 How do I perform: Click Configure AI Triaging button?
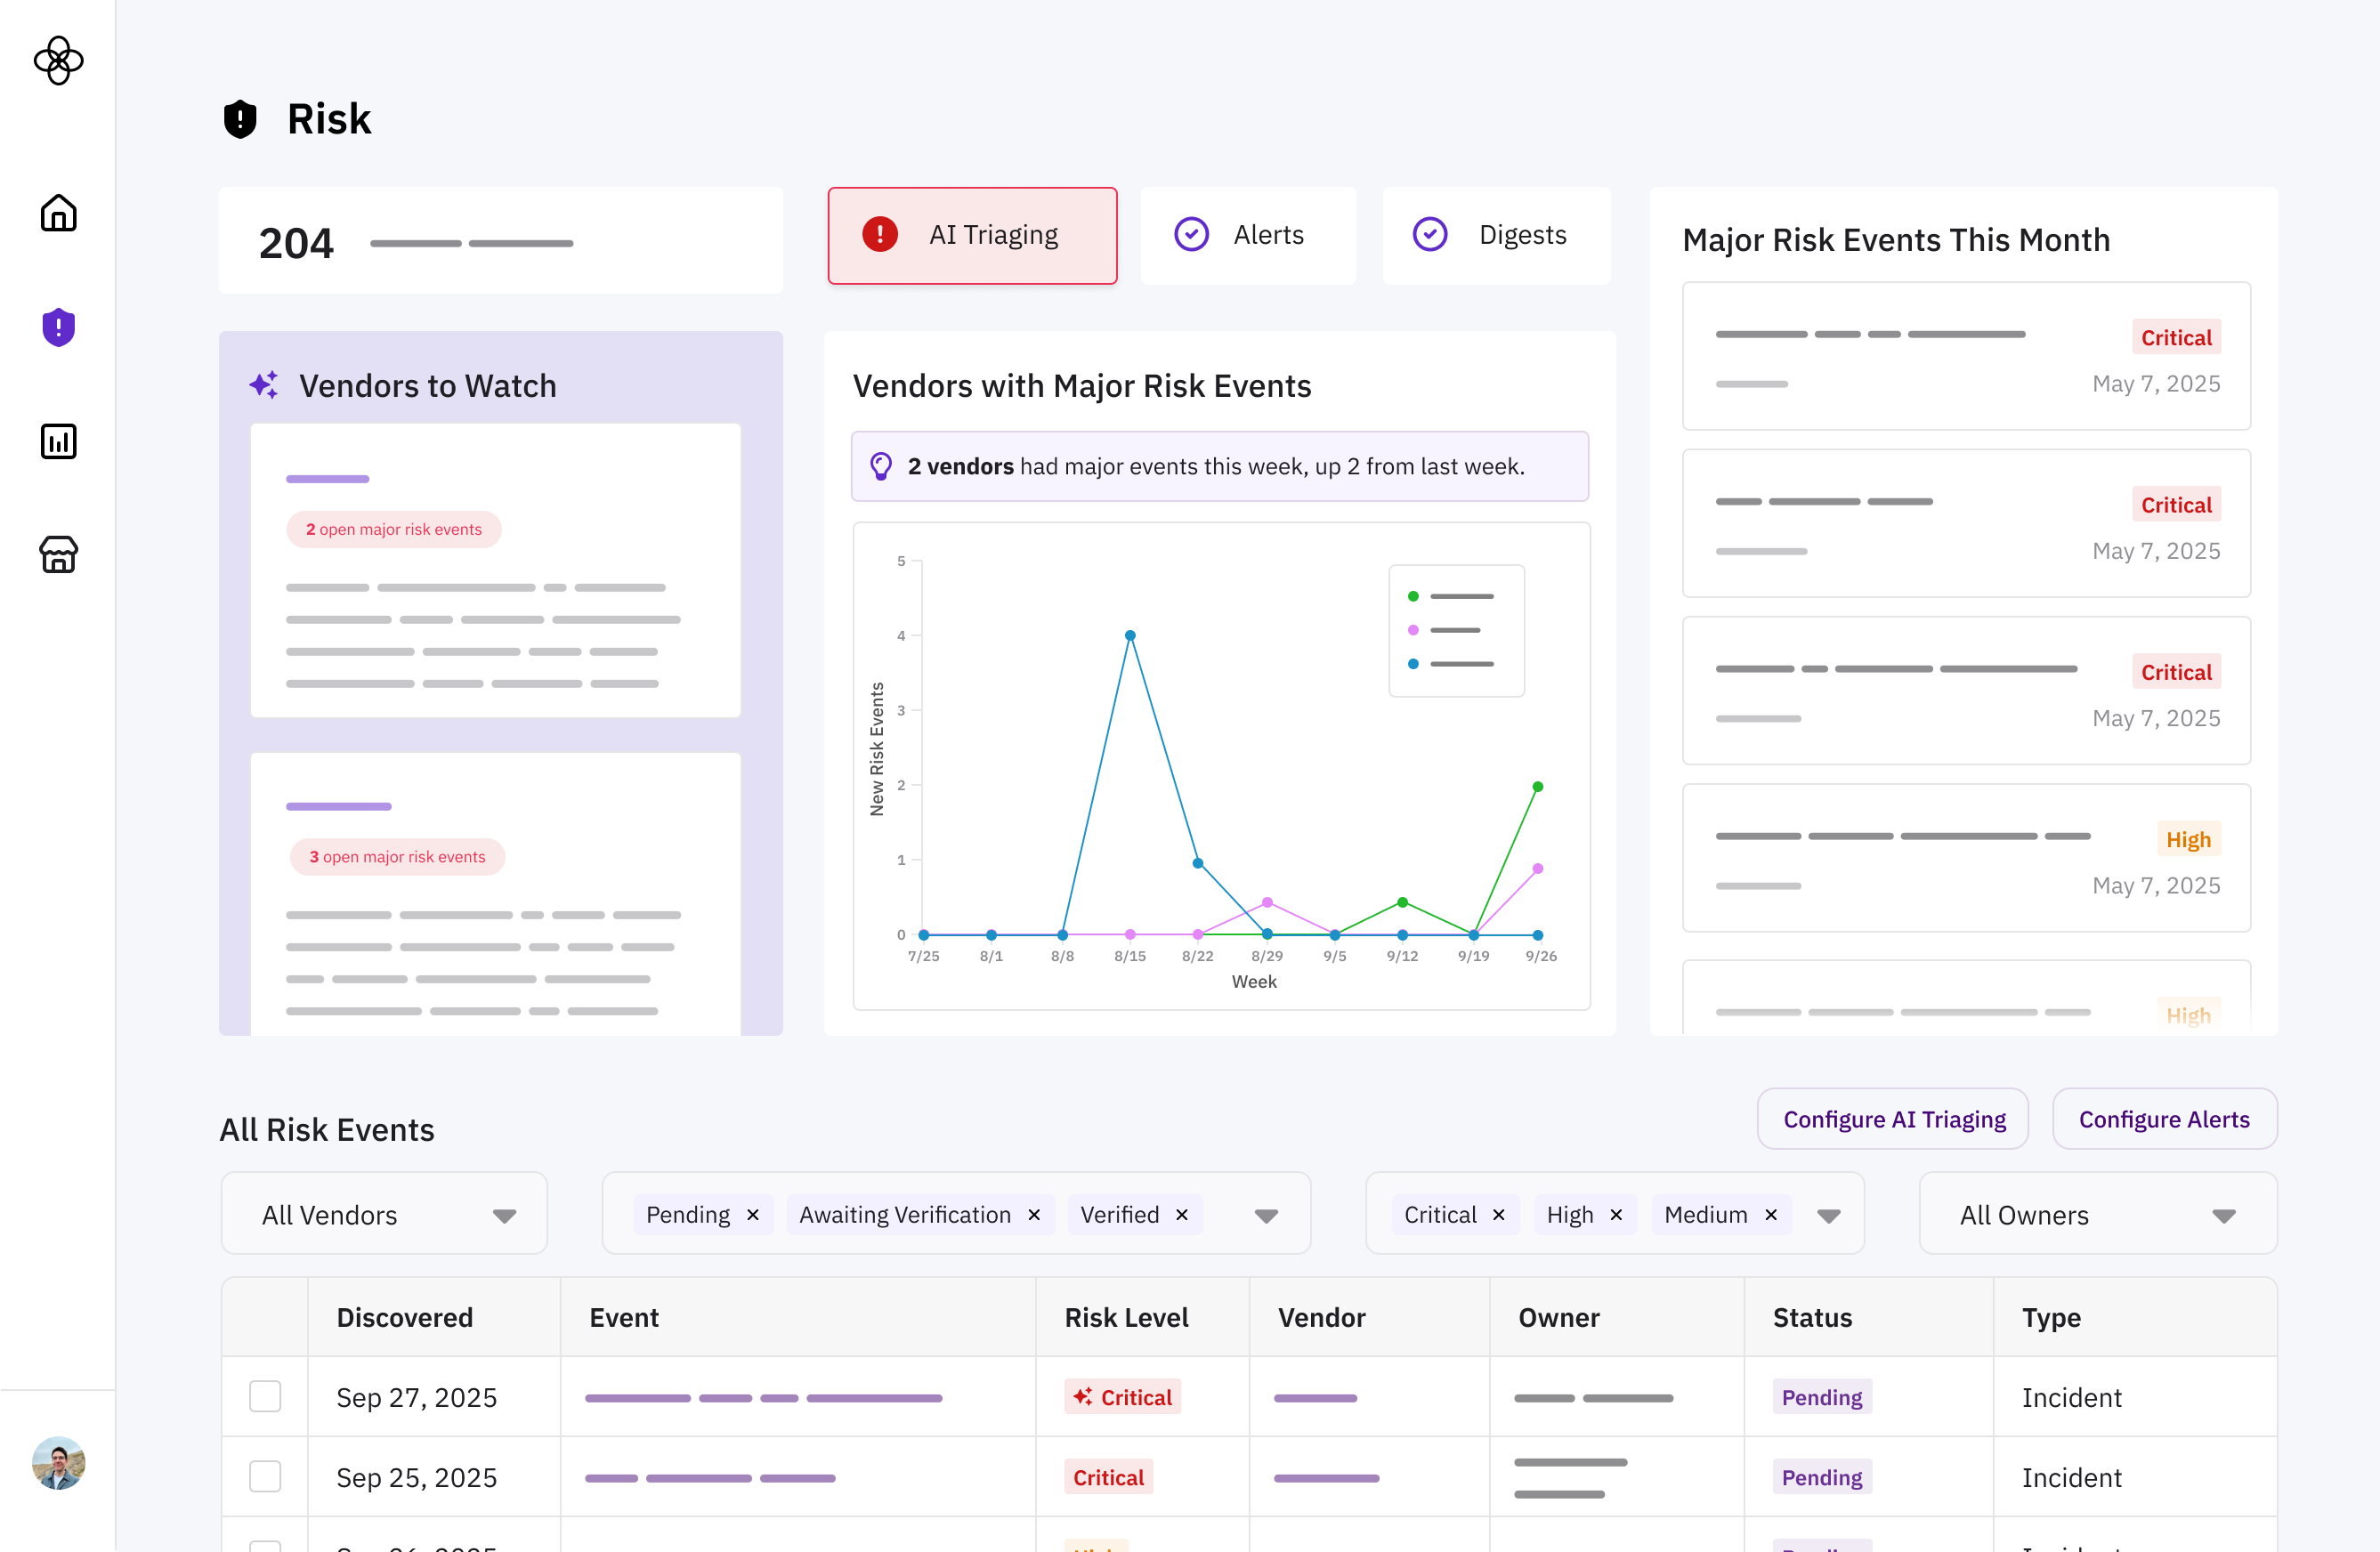1893,1119
